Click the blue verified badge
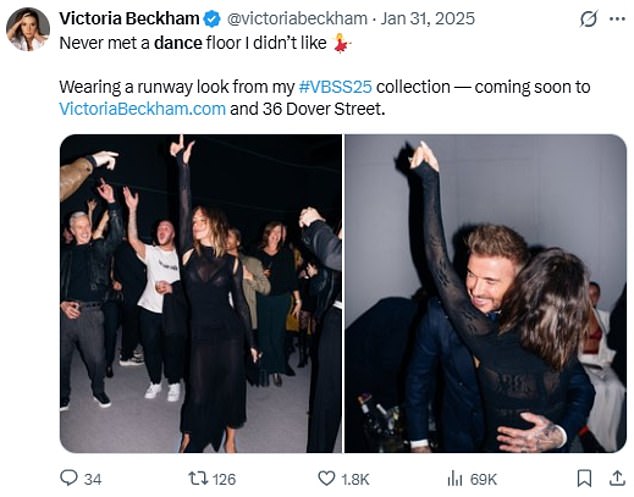634x497 pixels. click(x=212, y=19)
